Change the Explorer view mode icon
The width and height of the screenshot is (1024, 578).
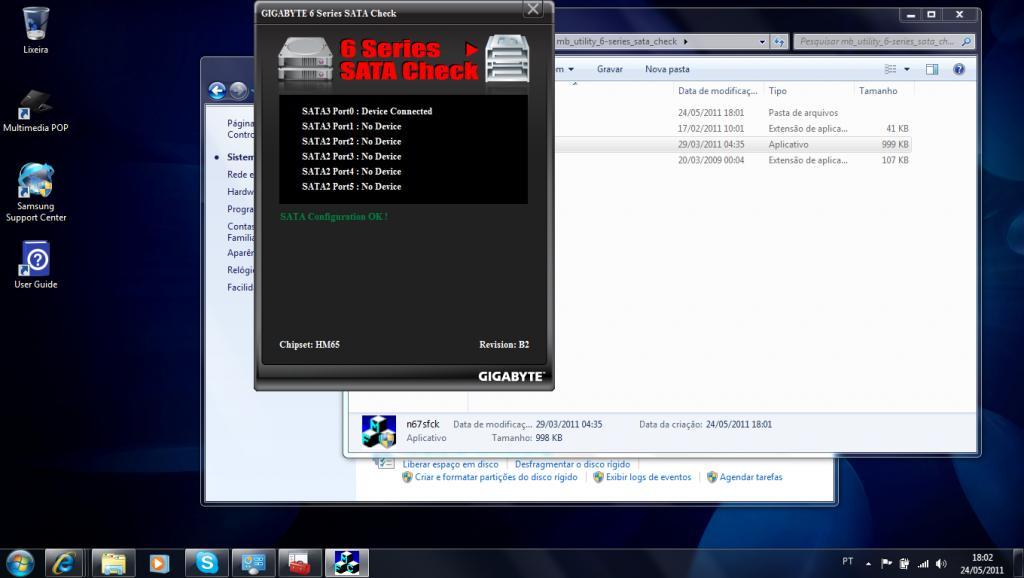tap(890, 69)
